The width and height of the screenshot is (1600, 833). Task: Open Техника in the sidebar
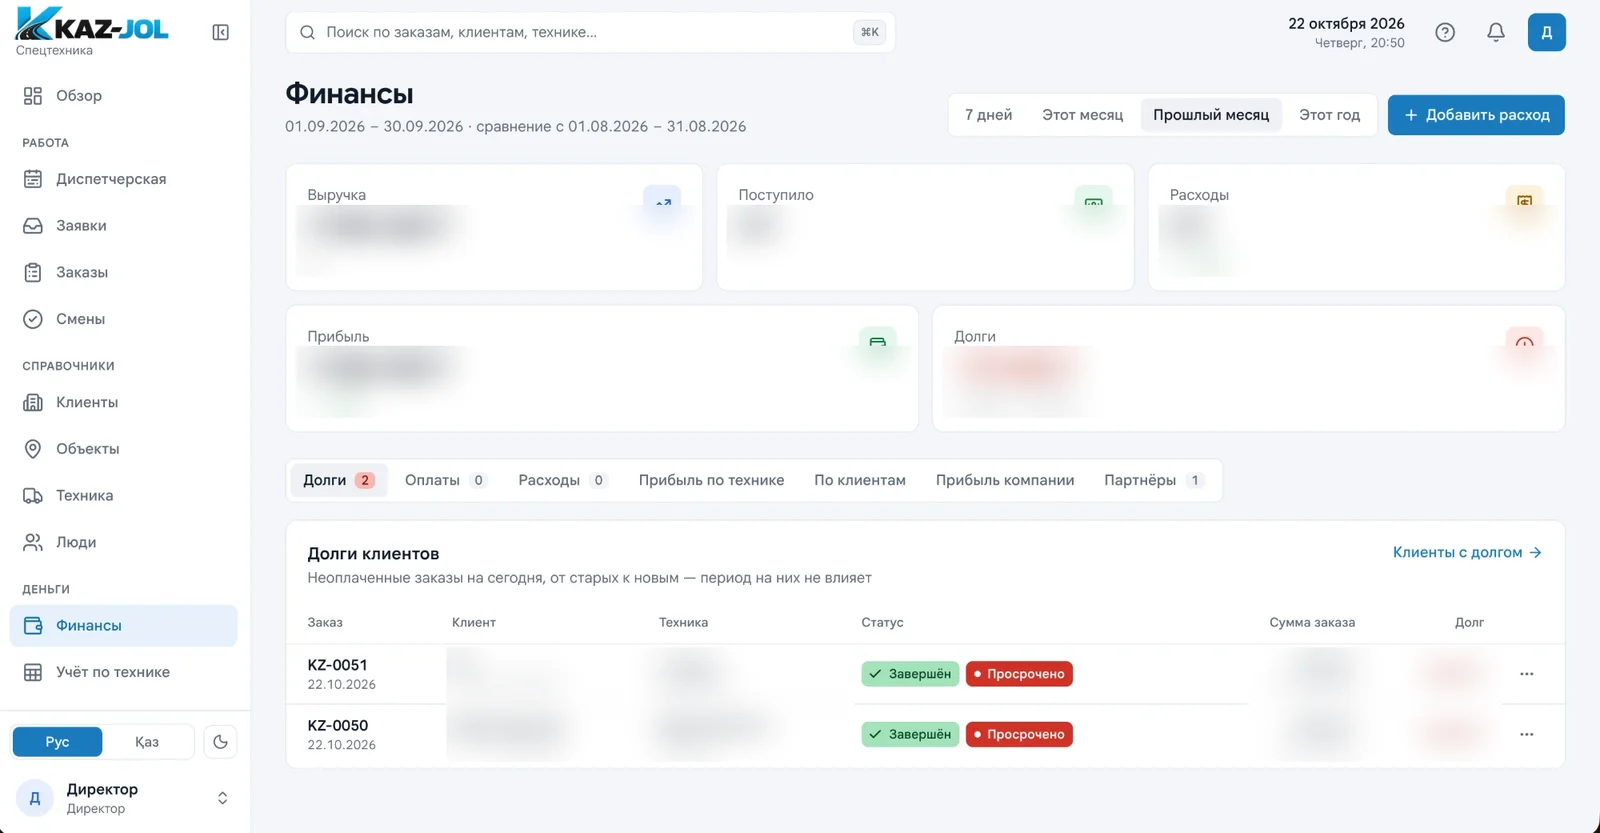(x=124, y=496)
